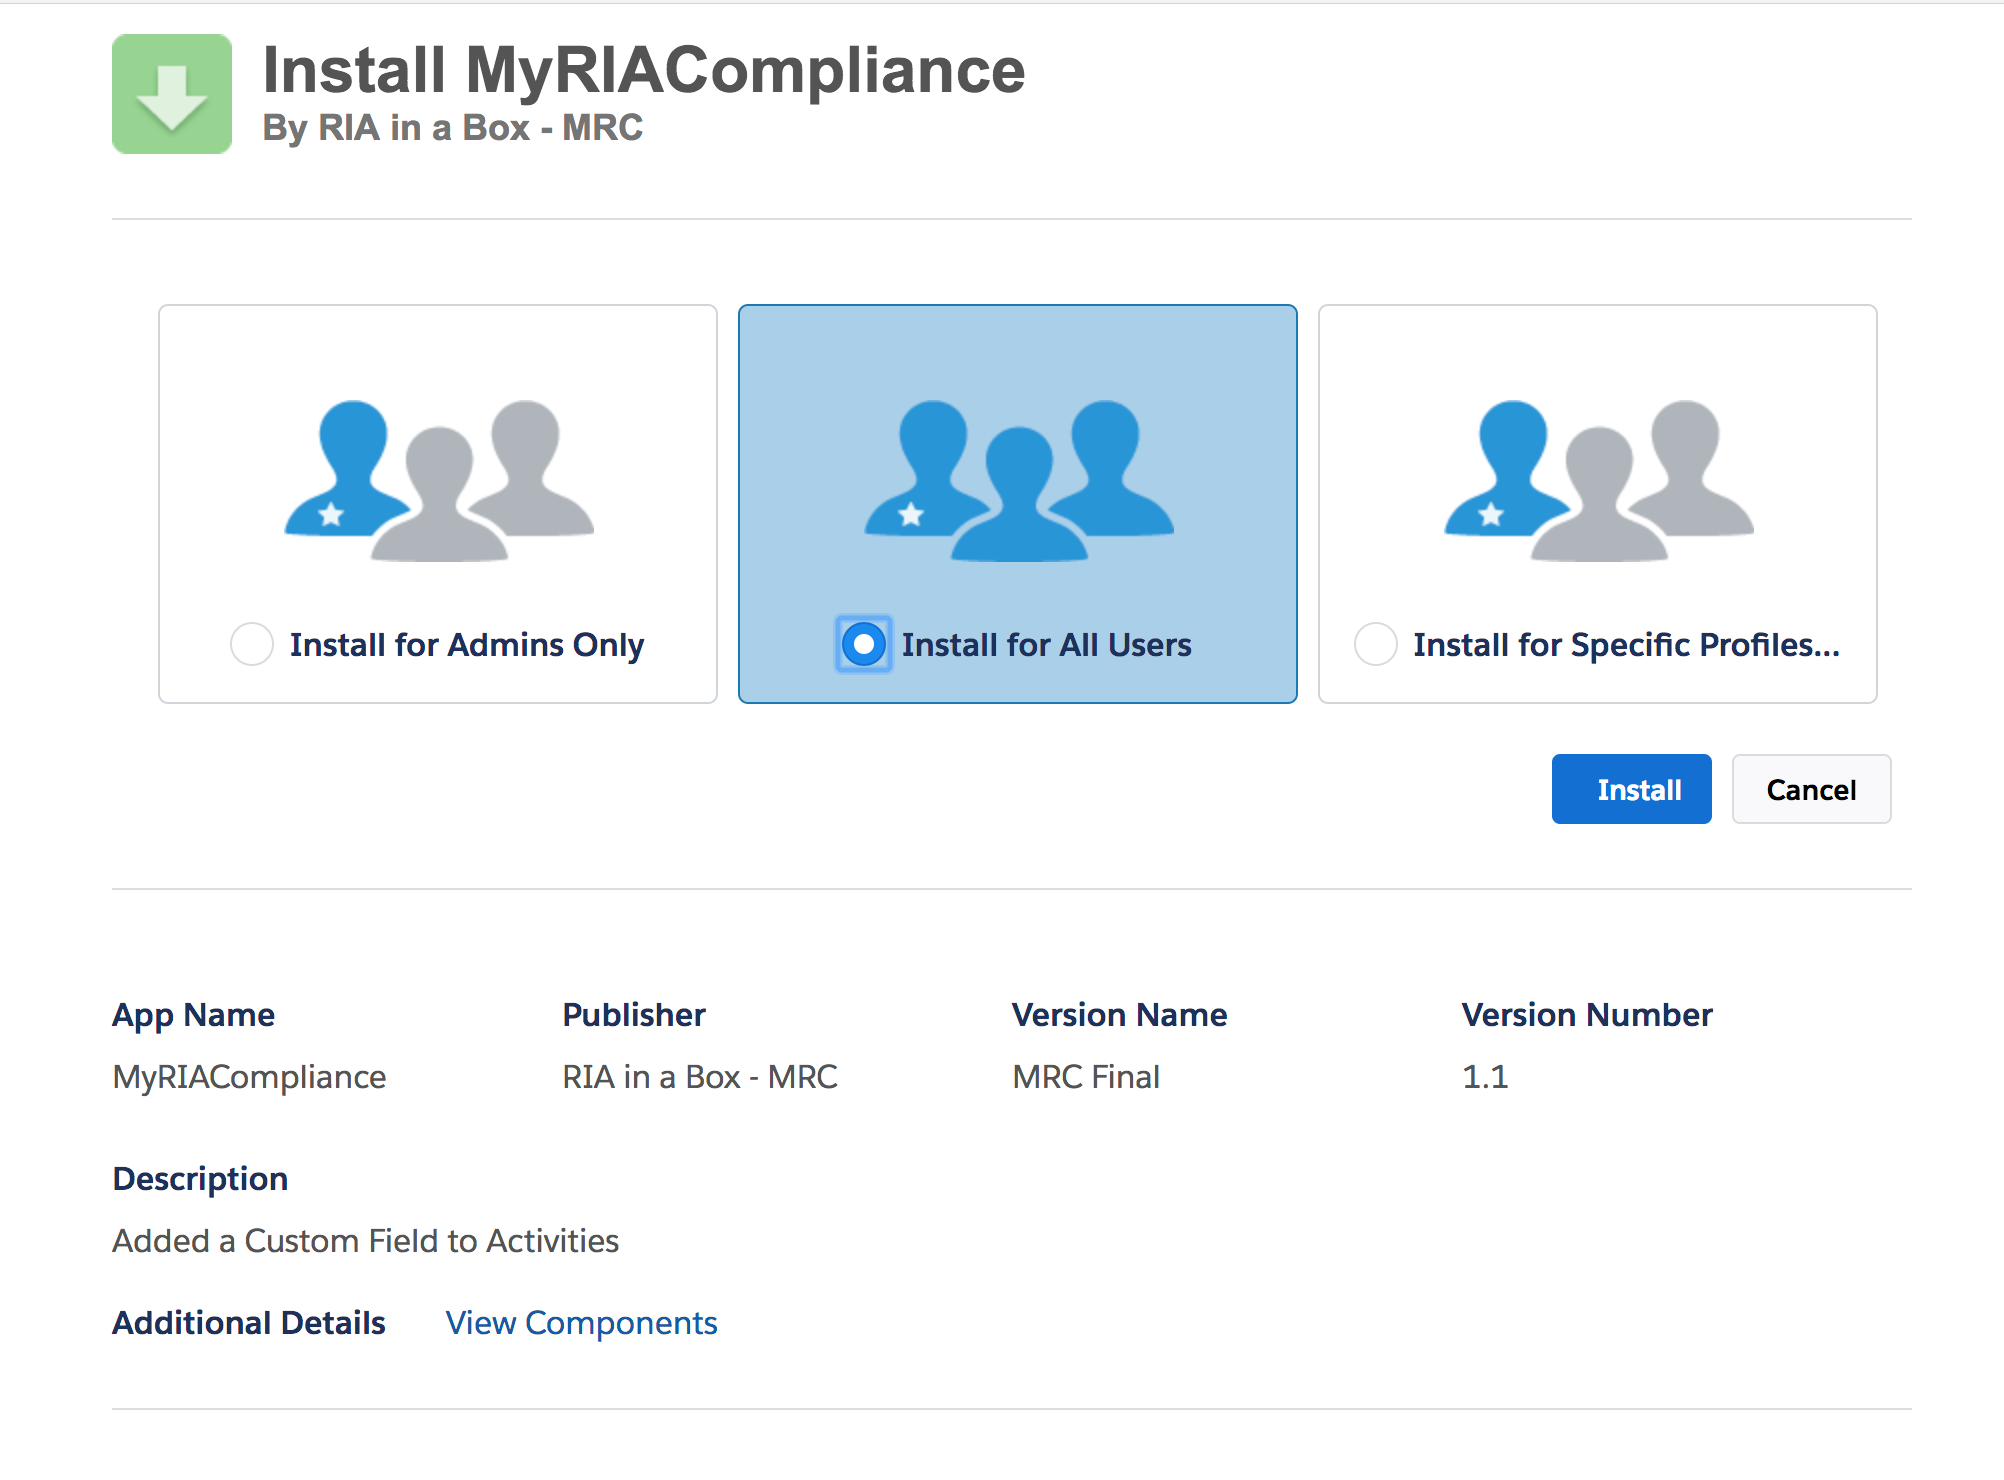Click the MRC Final version name value

[x=1086, y=1077]
